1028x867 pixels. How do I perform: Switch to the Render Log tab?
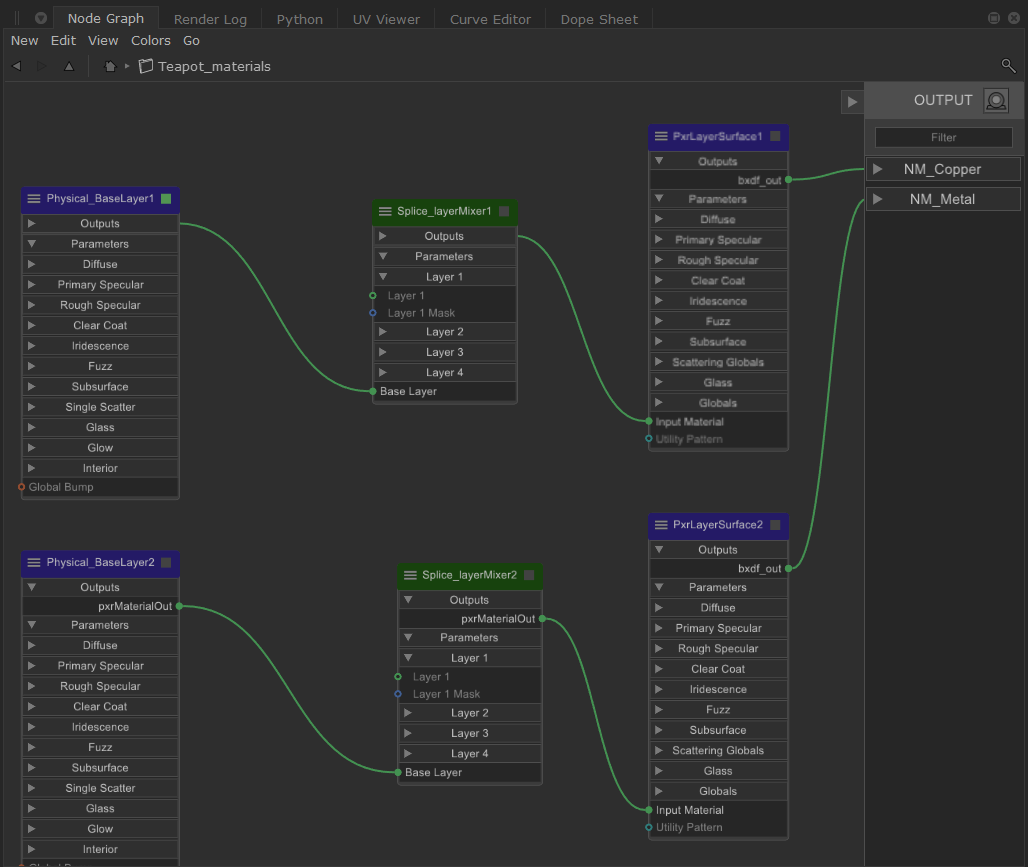(x=208, y=19)
